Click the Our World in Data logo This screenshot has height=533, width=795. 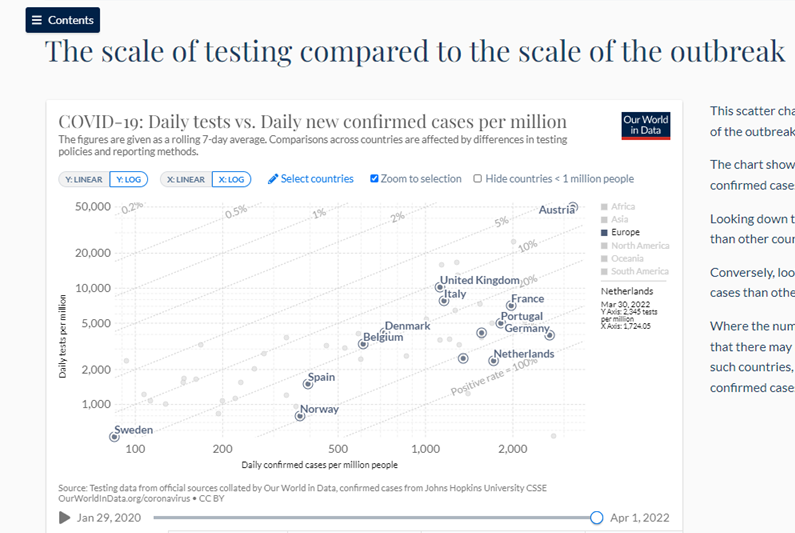pos(645,126)
